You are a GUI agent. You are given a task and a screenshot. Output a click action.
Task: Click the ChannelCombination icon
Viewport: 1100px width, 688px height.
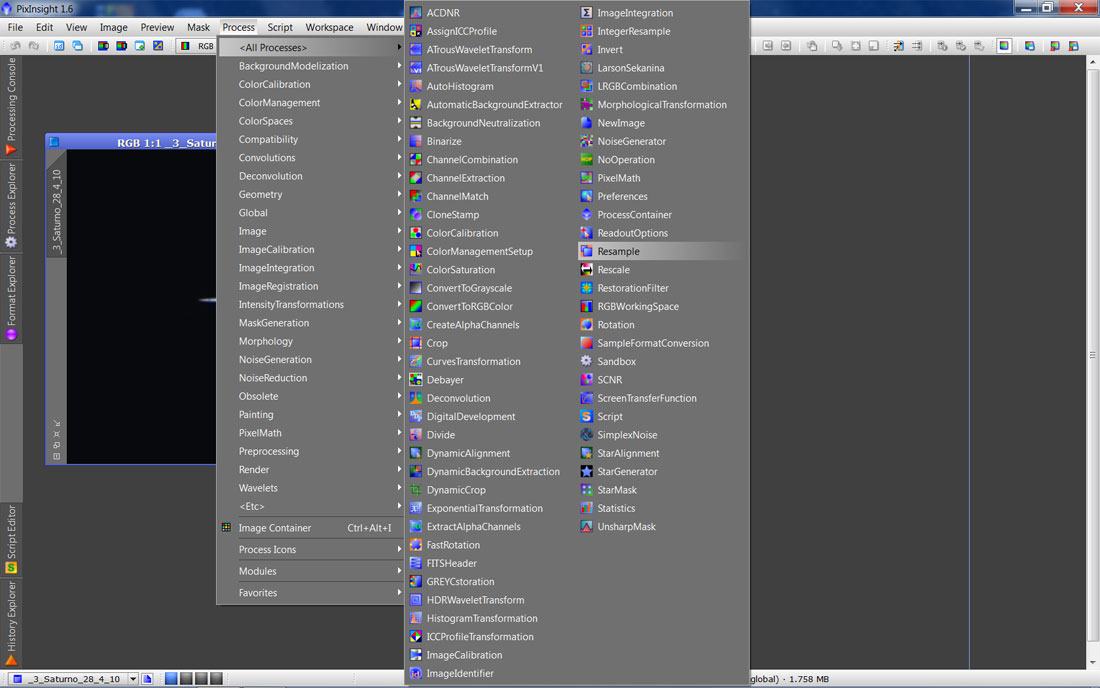coord(415,160)
